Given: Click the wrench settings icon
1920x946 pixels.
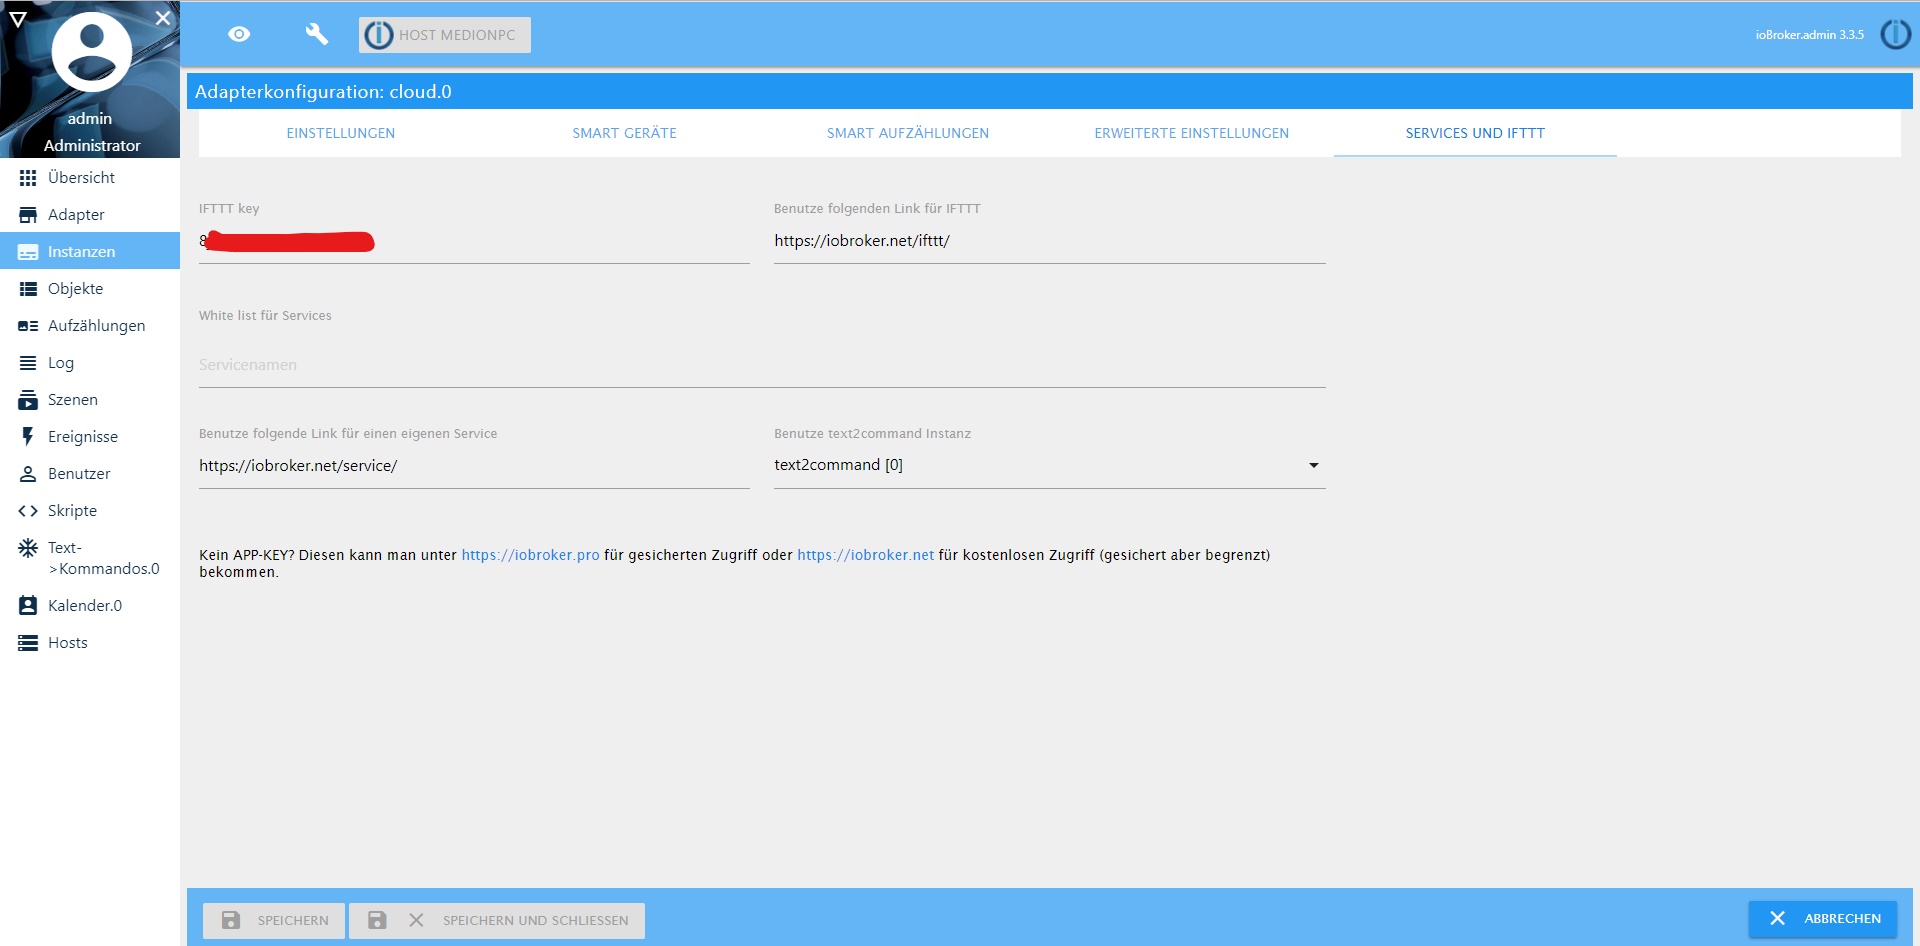Looking at the screenshot, I should click(316, 34).
